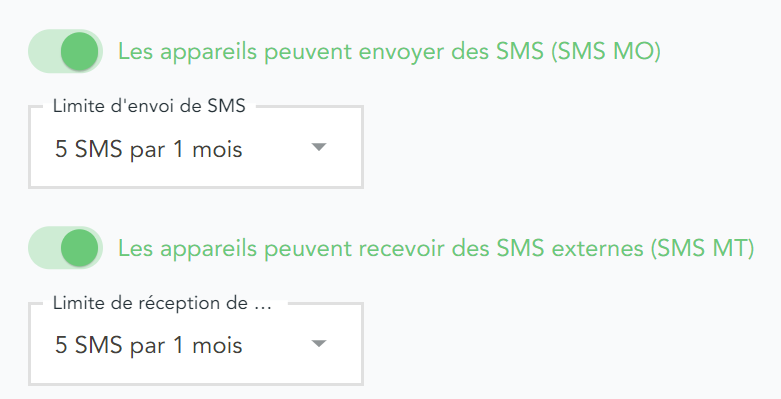
Task: Toggle off 'Les appareils peuvent envoyer des SMS'
Action: point(66,51)
